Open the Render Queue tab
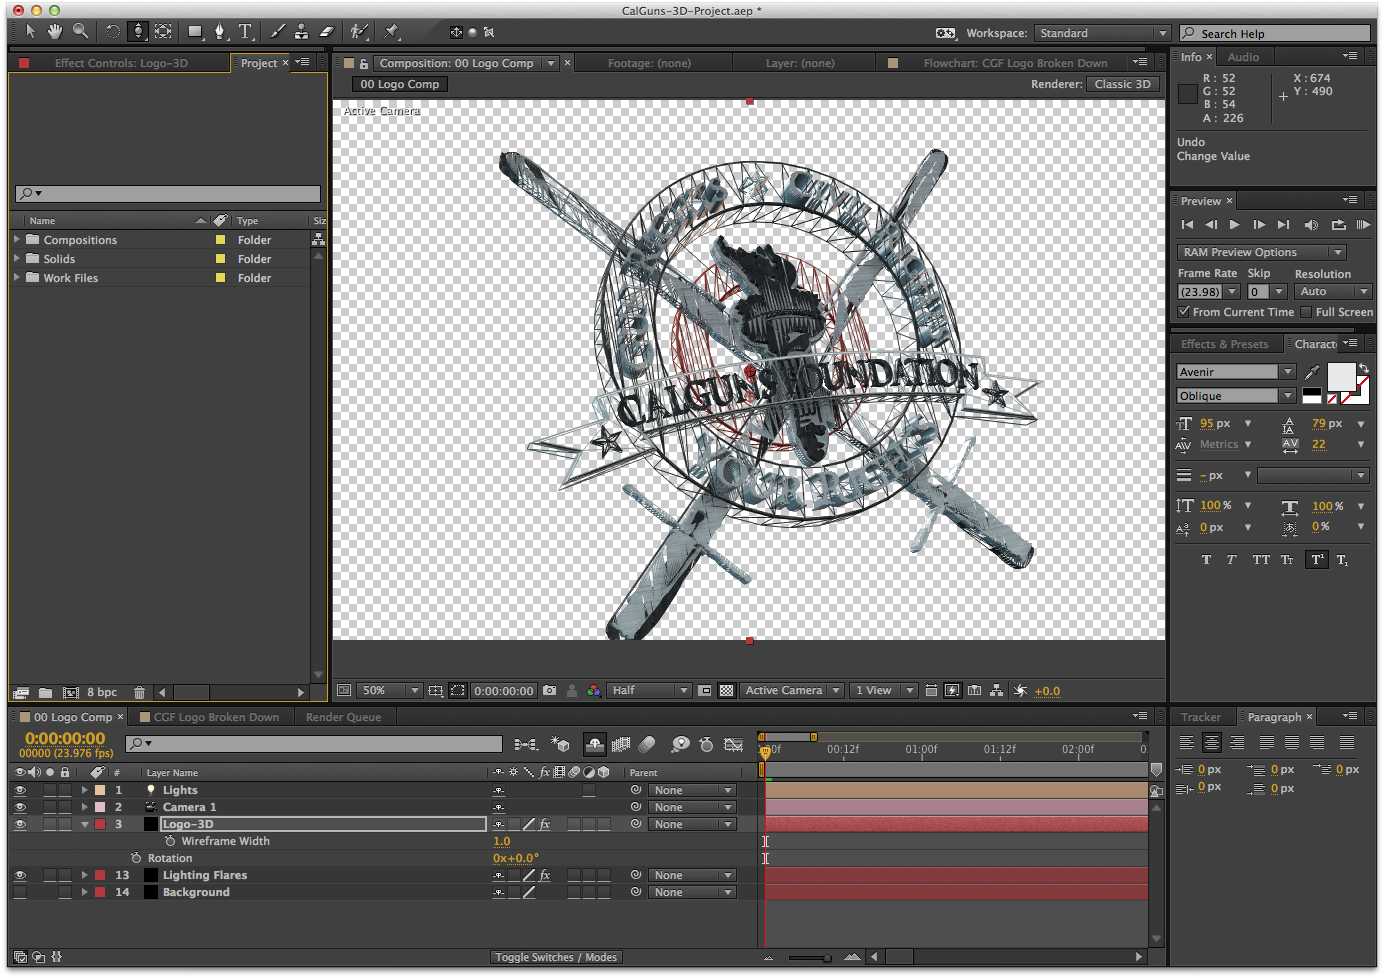This screenshot has height=978, width=1384. (x=343, y=717)
